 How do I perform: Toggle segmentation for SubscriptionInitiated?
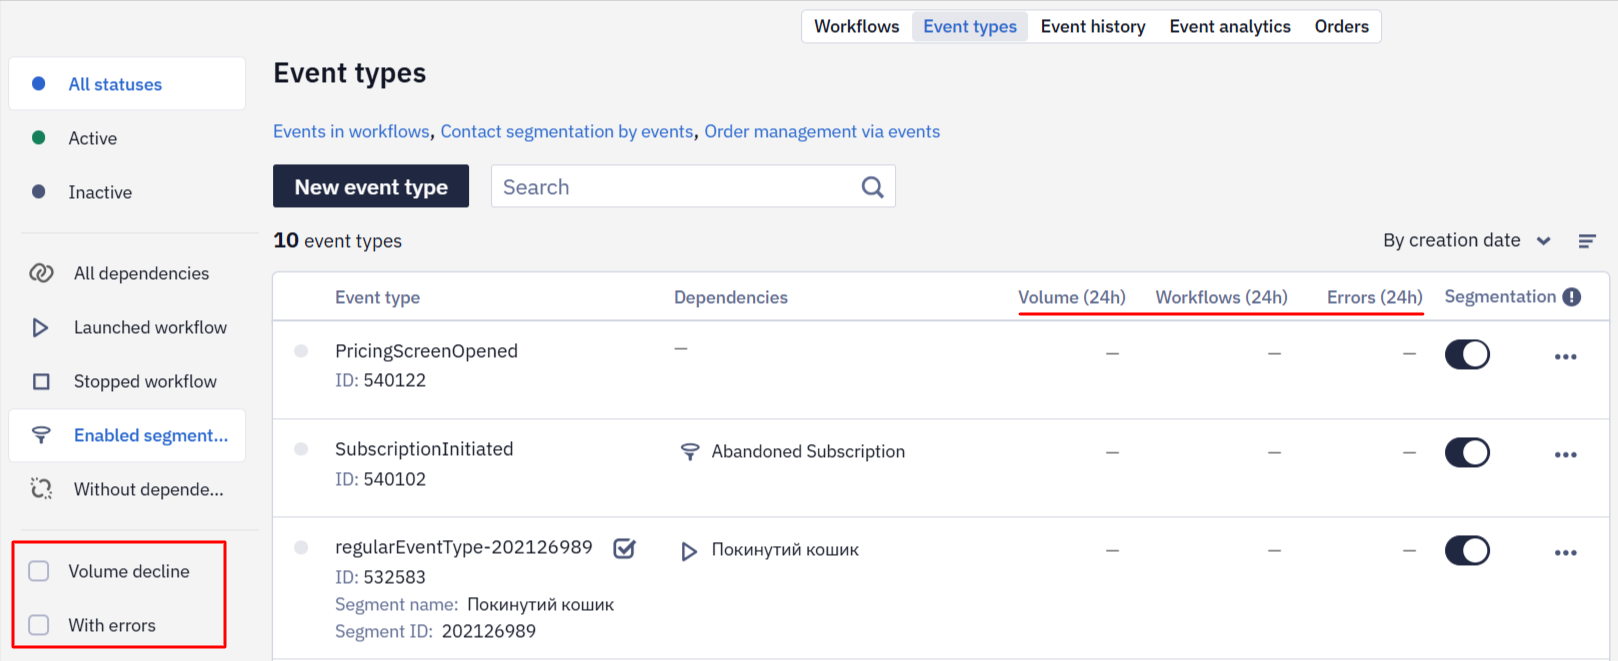click(1467, 452)
